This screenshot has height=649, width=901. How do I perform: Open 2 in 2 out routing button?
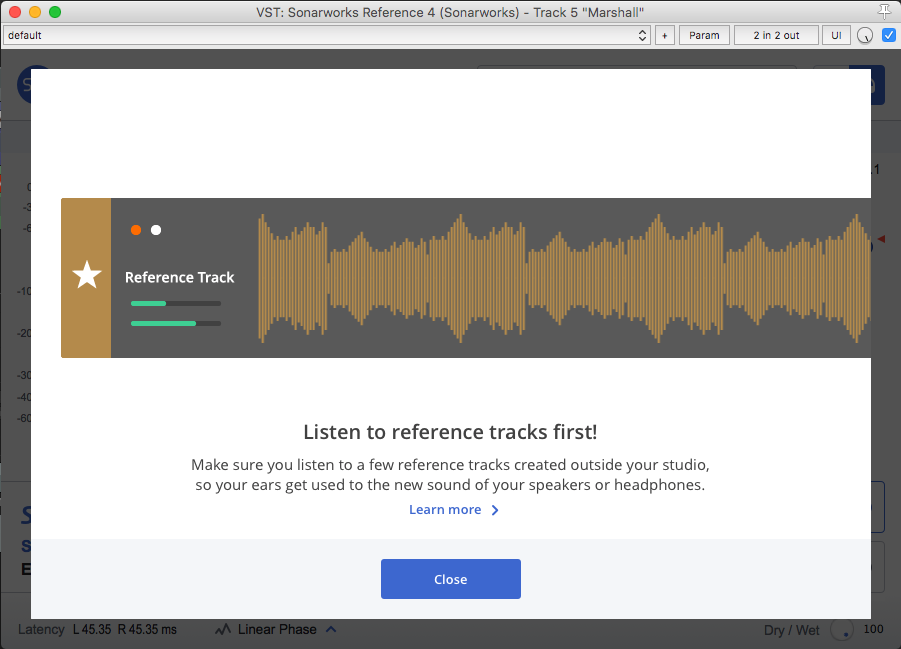[776, 35]
